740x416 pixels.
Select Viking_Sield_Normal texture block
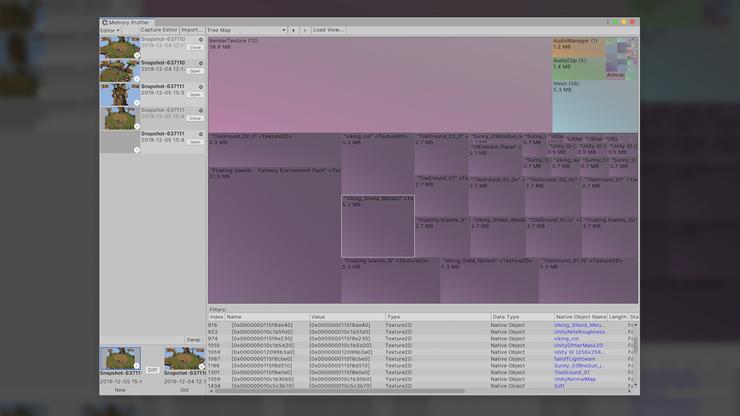pyautogui.click(x=489, y=280)
